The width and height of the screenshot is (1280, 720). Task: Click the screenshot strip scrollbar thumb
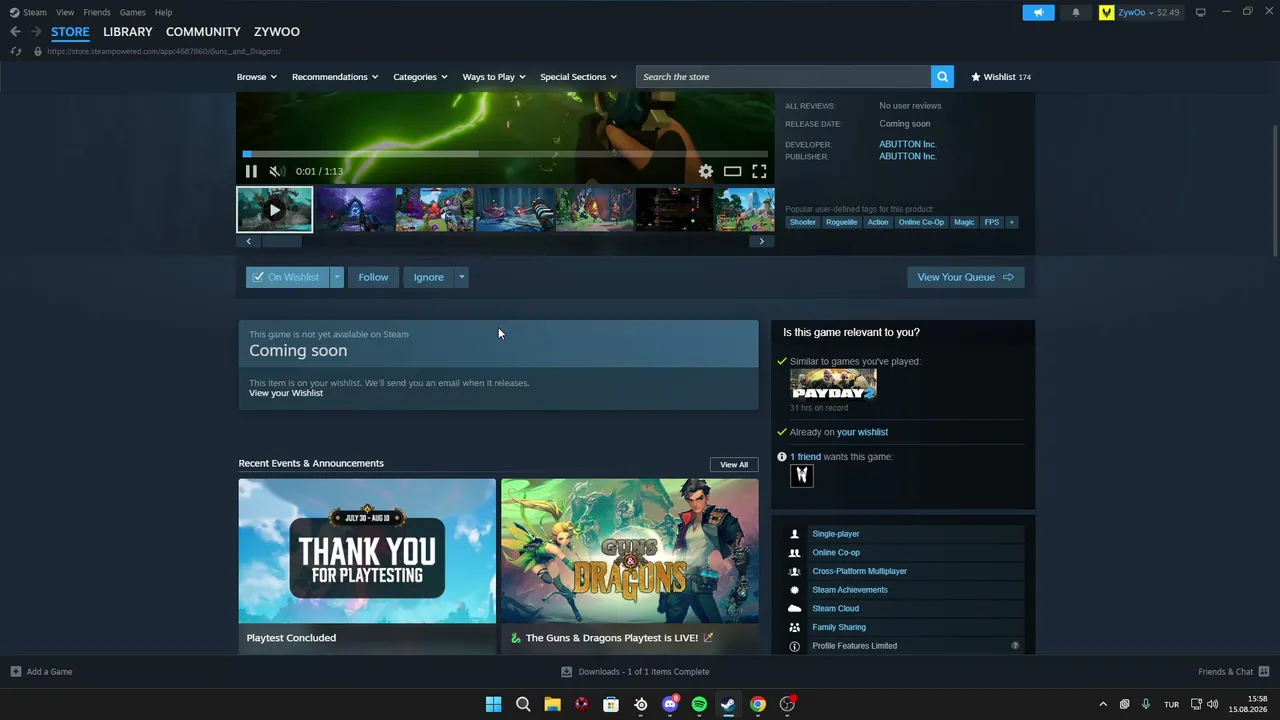(282, 241)
